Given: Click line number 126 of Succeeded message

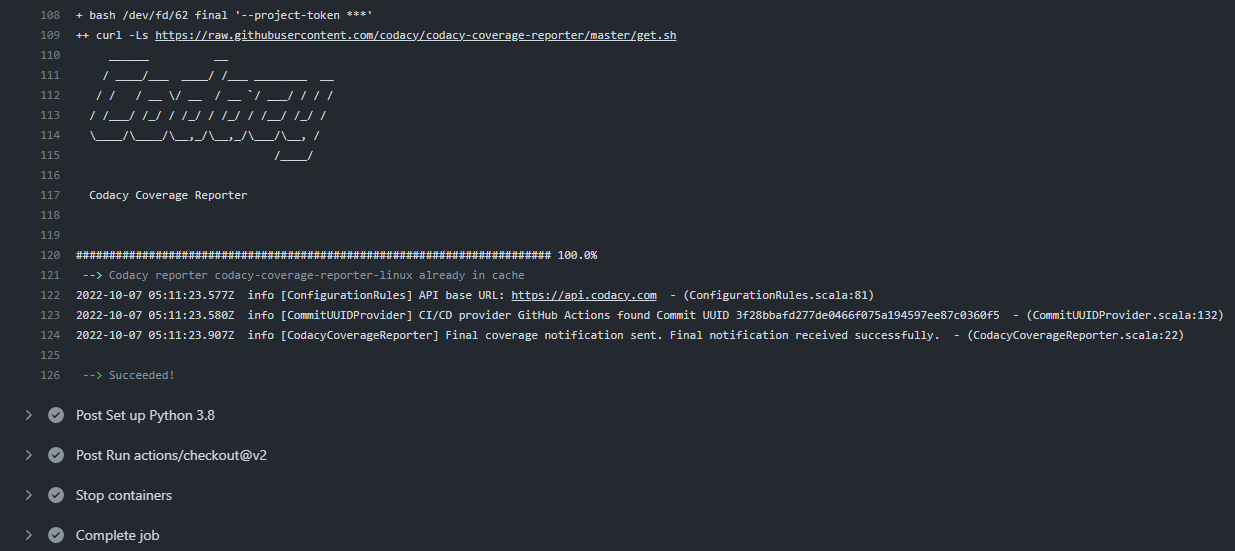Looking at the screenshot, I should click(x=51, y=375).
